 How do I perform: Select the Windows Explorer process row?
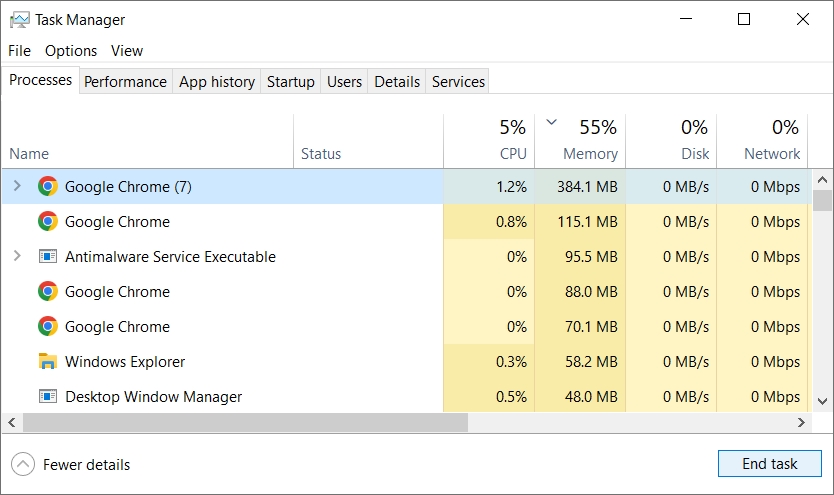point(407,362)
